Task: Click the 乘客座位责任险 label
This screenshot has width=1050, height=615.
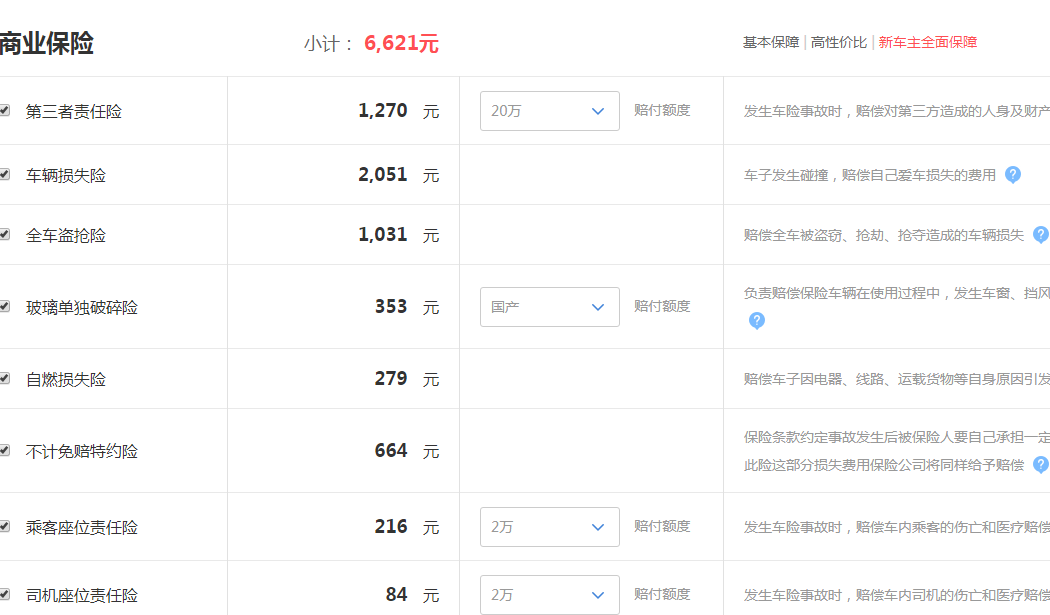Action: click(82, 528)
